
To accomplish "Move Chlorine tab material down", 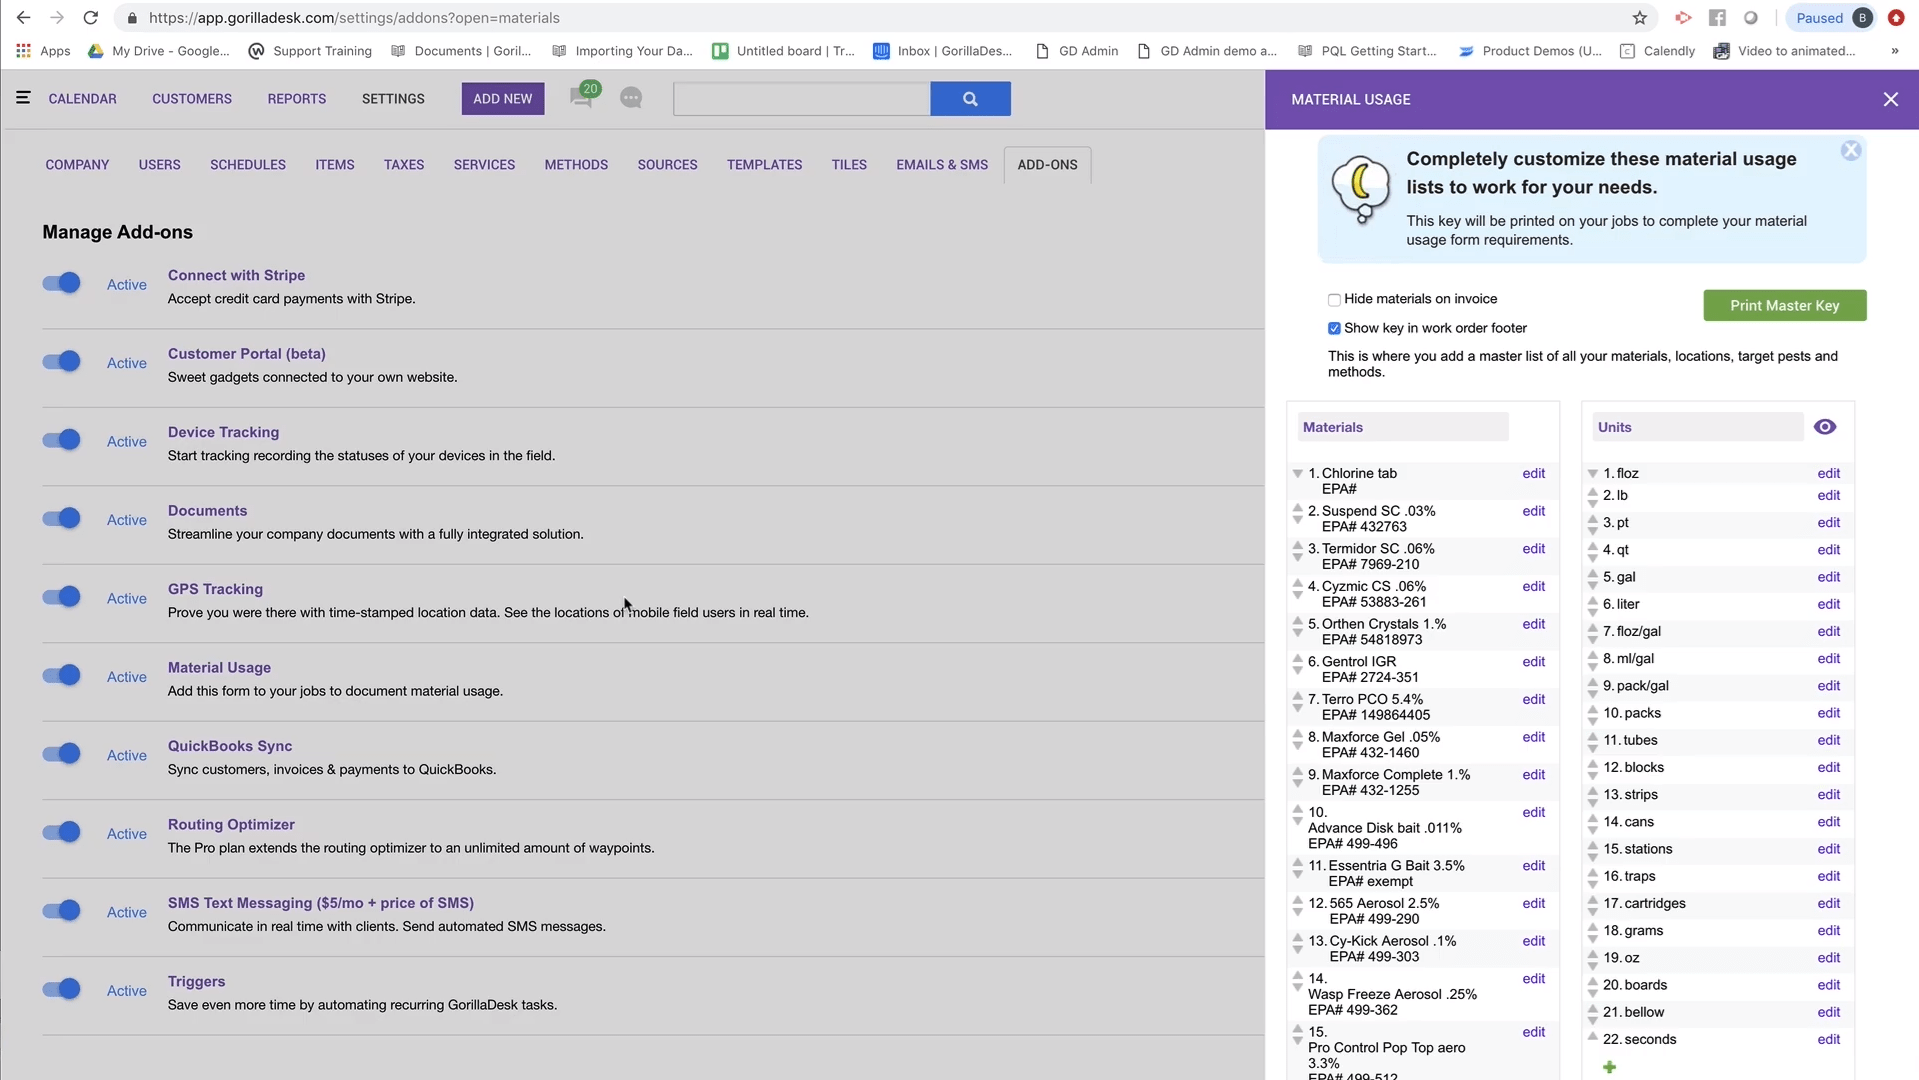I will pyautogui.click(x=1297, y=474).
